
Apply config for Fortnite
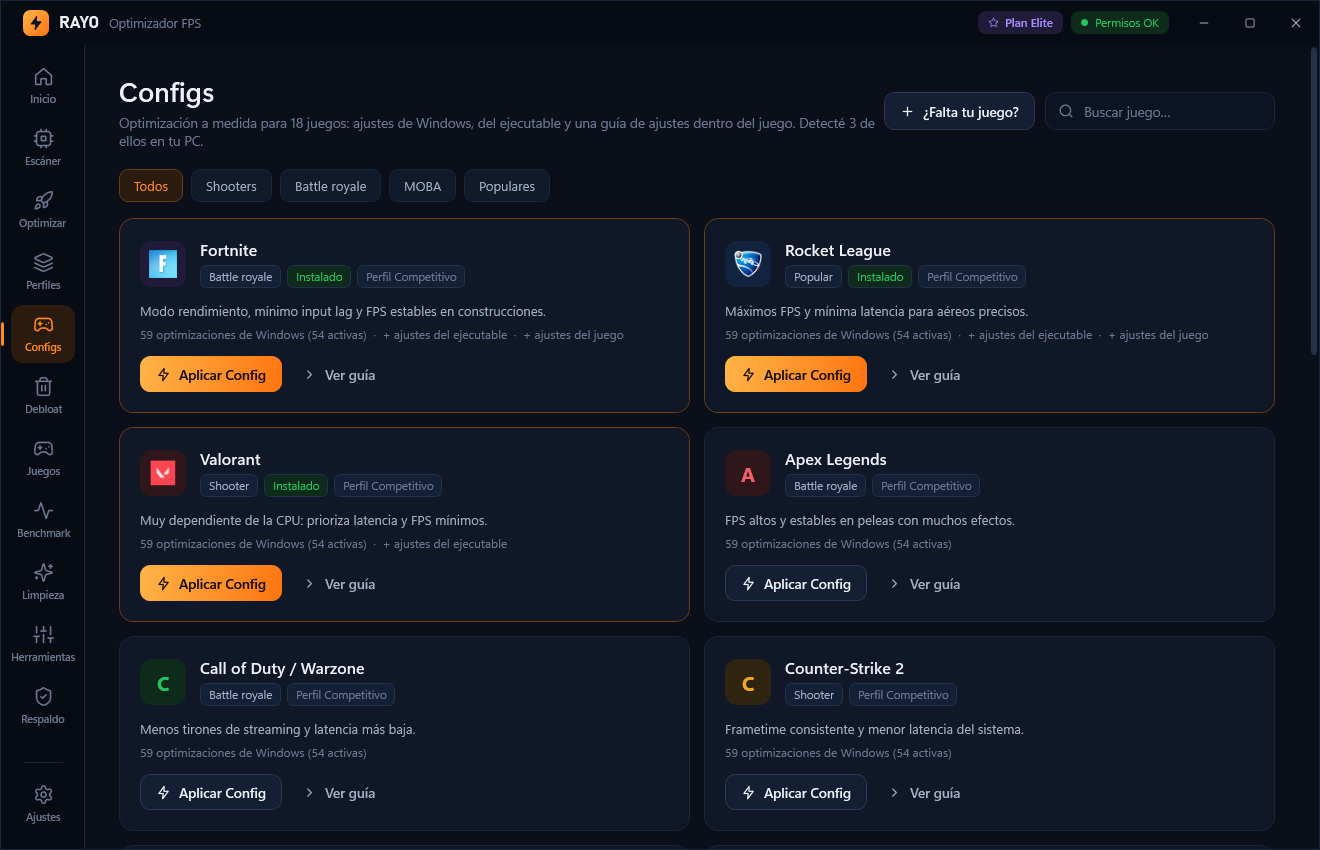pyautogui.click(x=211, y=375)
